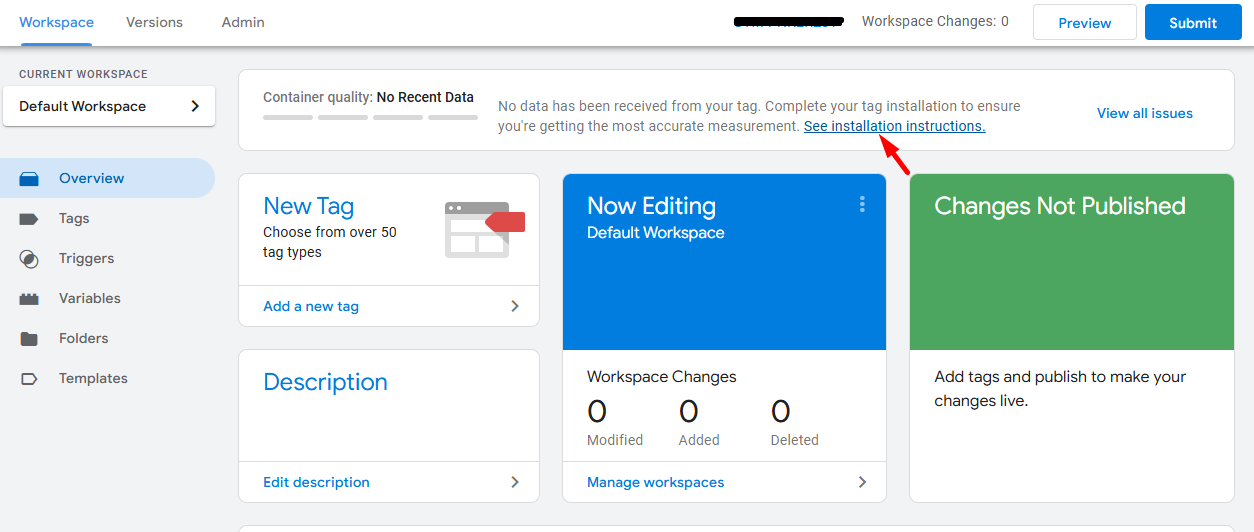Click the Templates outline label icon
The height and width of the screenshot is (532, 1254).
(x=29, y=379)
